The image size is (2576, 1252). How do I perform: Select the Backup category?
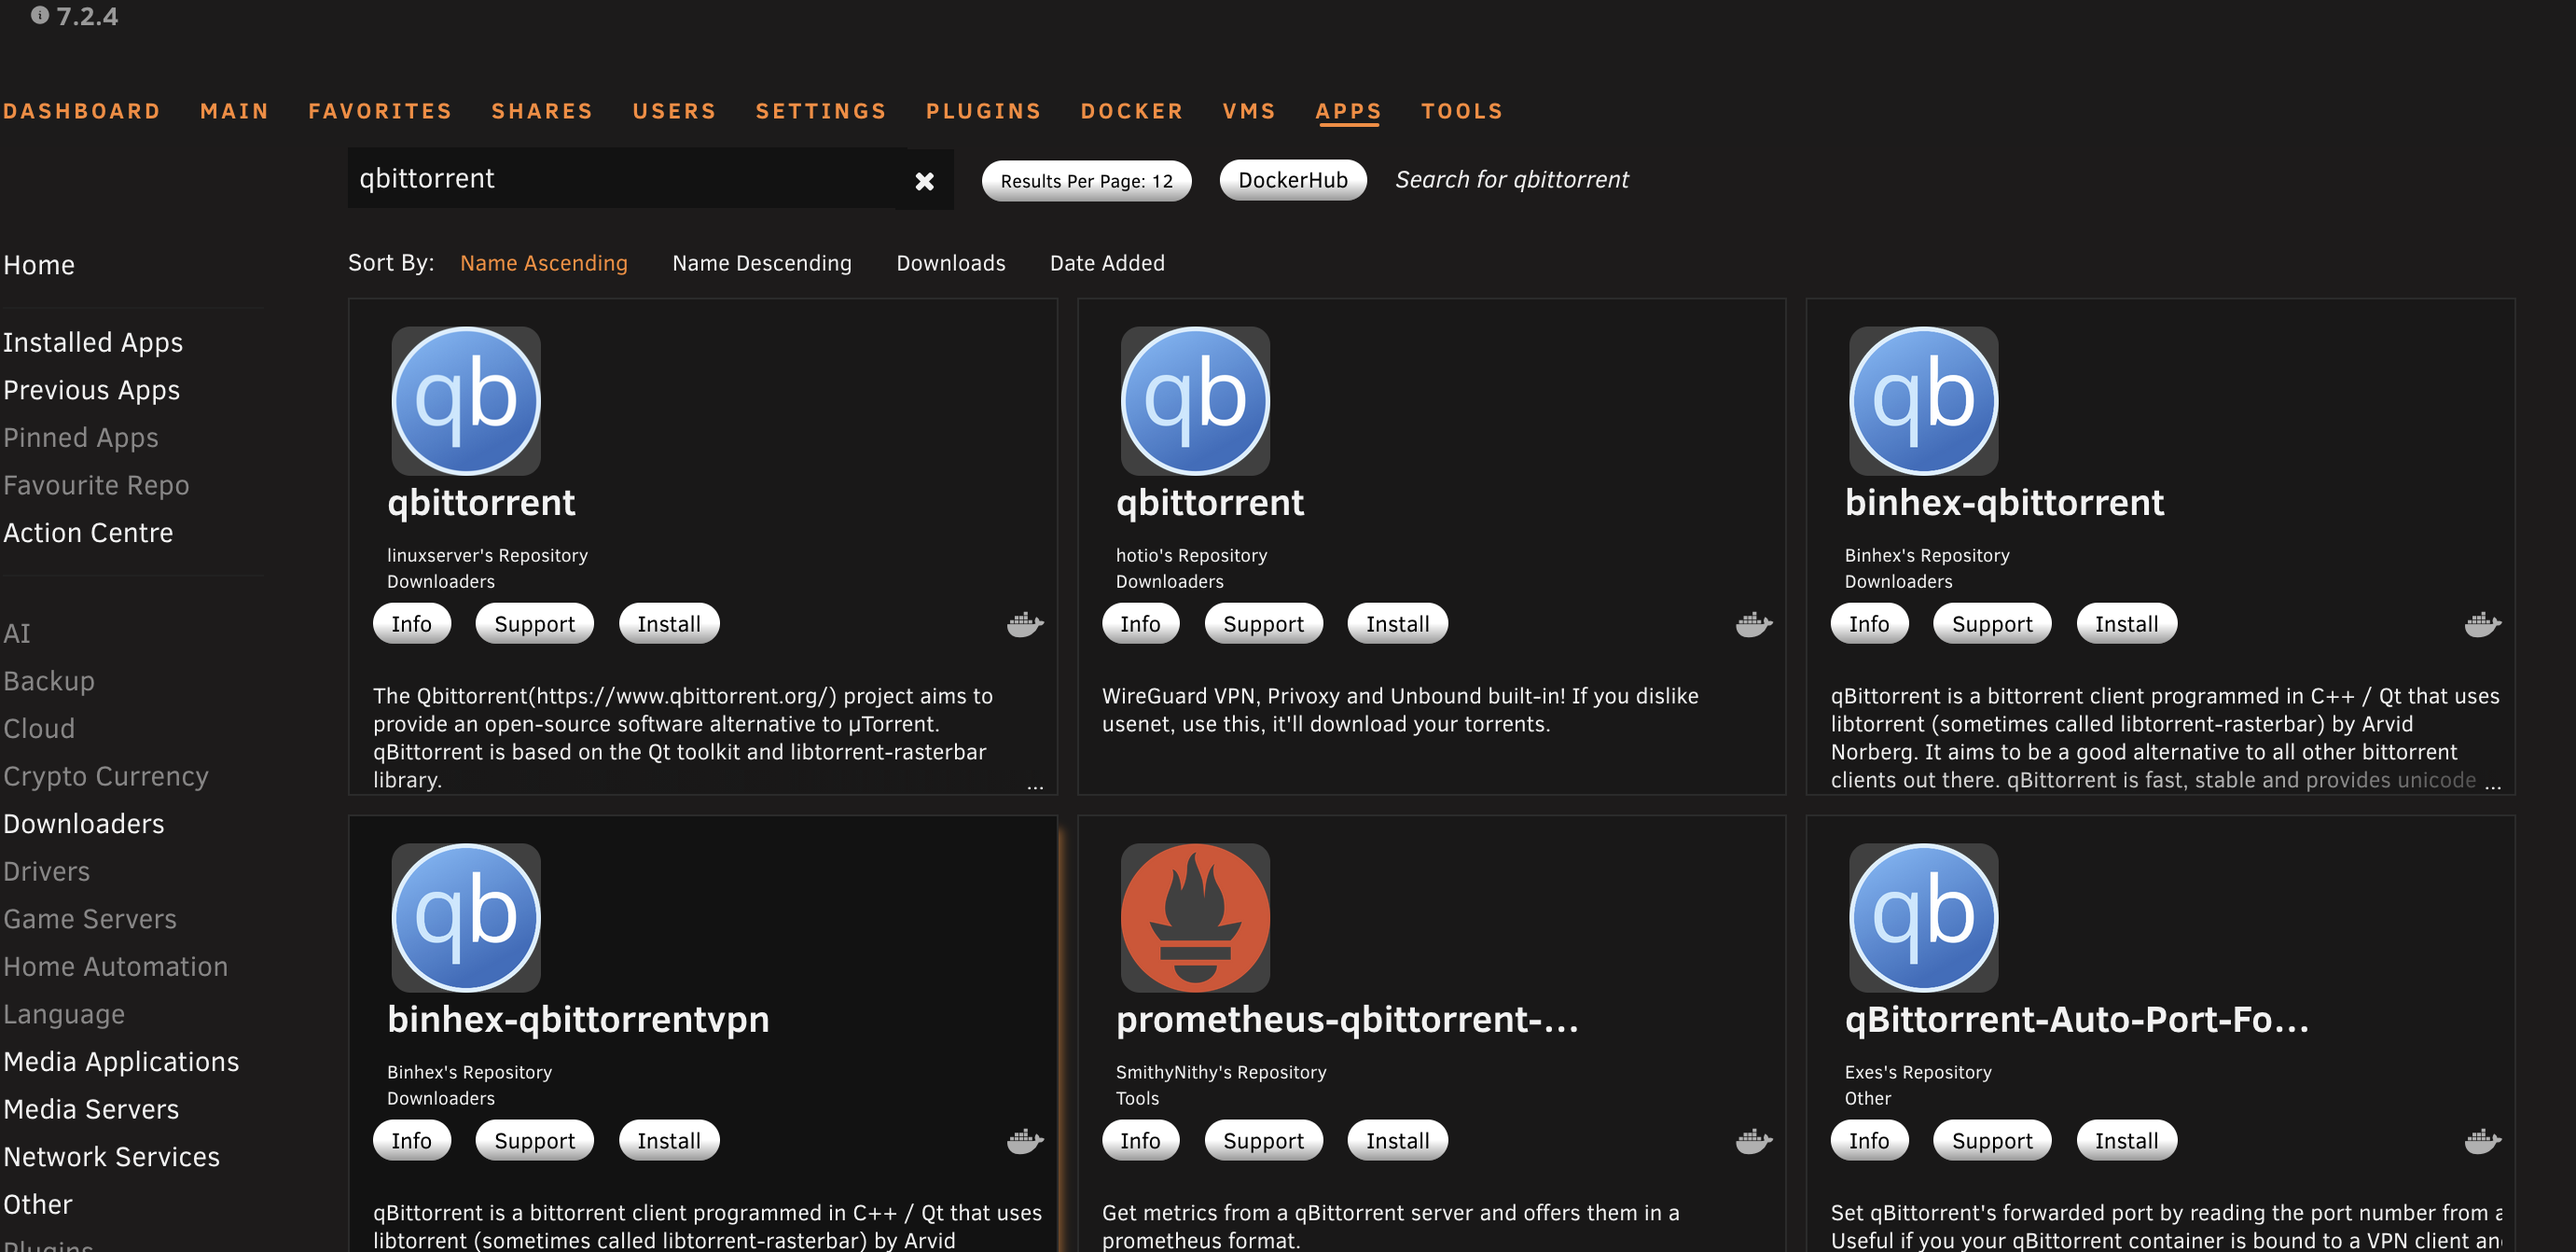coord(49,681)
